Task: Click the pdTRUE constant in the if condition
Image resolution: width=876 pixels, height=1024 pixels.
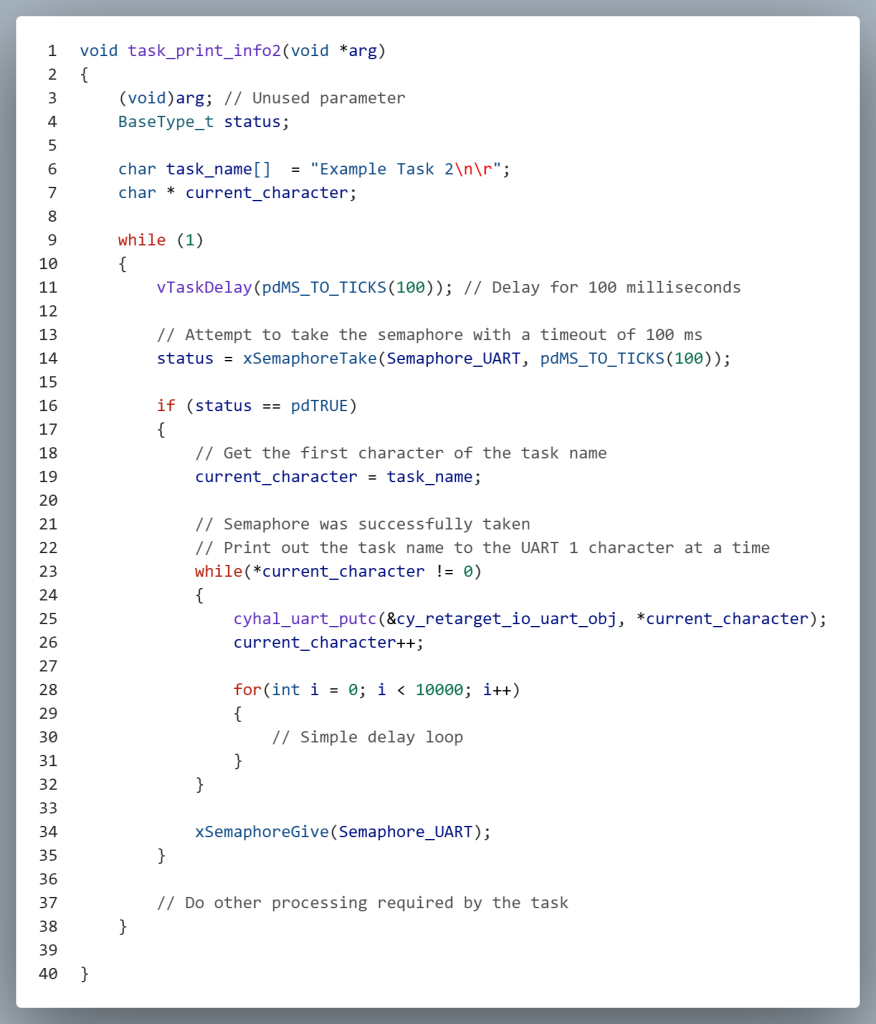Action: coord(319,405)
